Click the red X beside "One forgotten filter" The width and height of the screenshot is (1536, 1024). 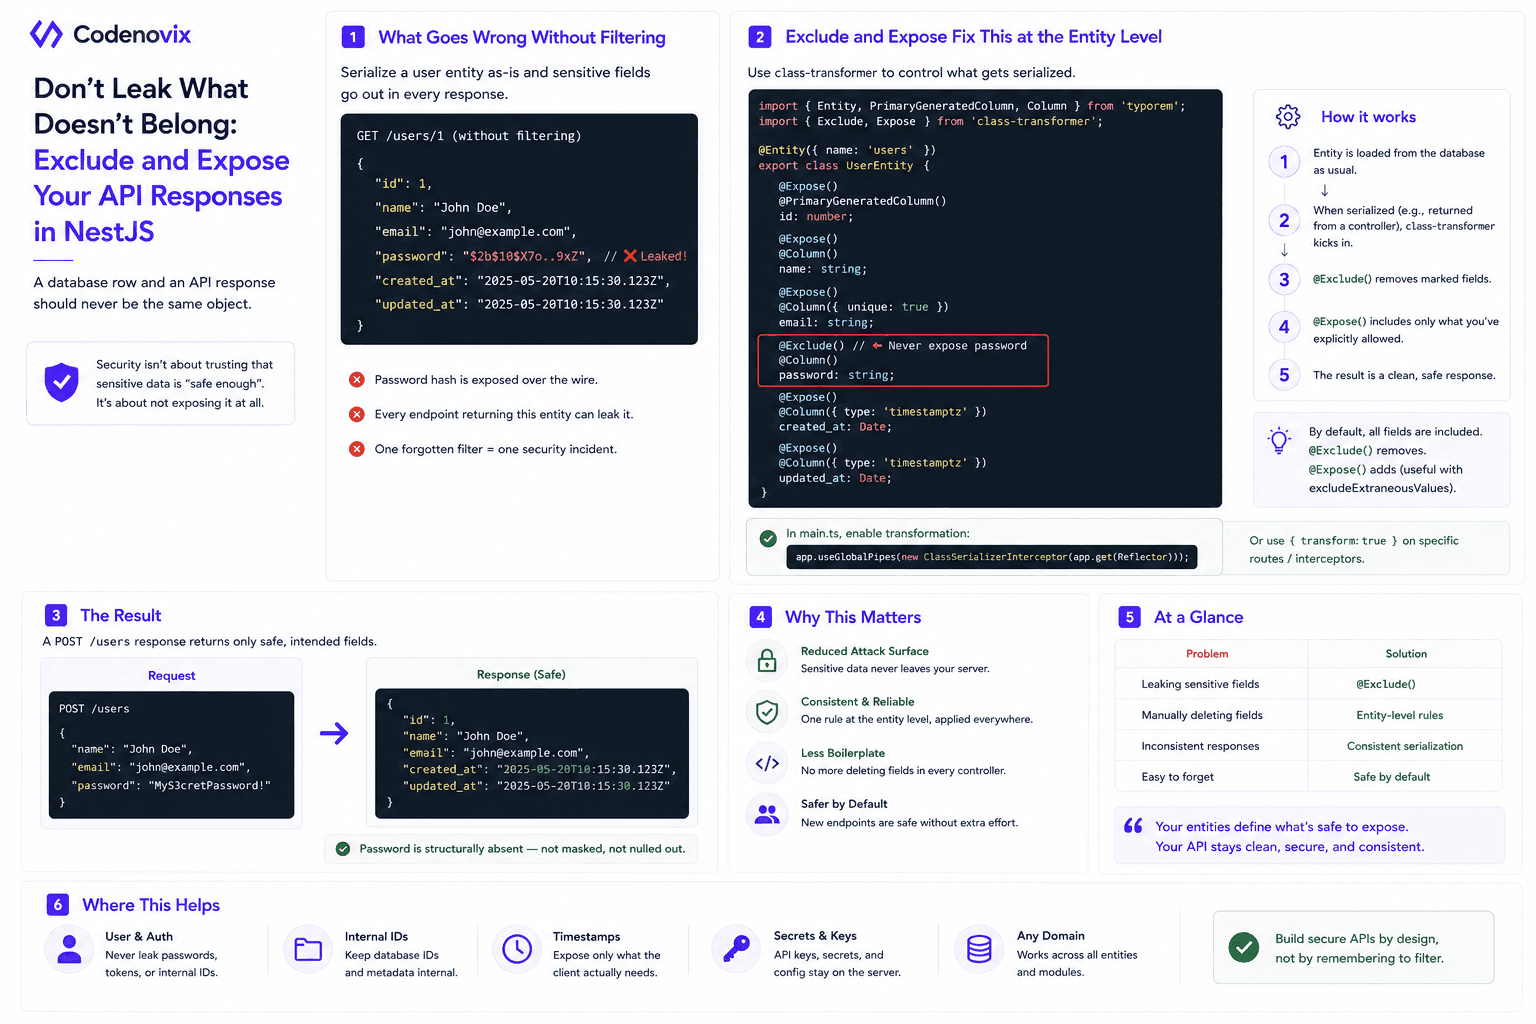pyautogui.click(x=356, y=449)
